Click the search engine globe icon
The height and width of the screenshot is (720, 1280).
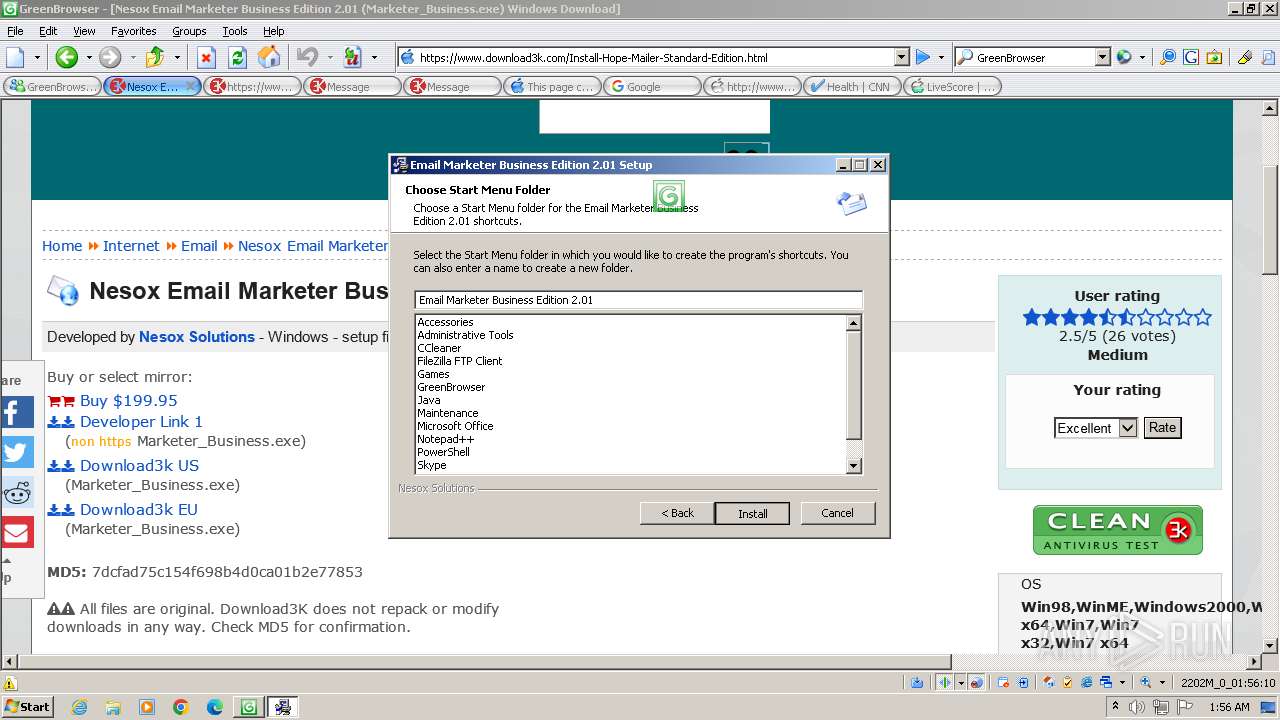click(x=1124, y=57)
